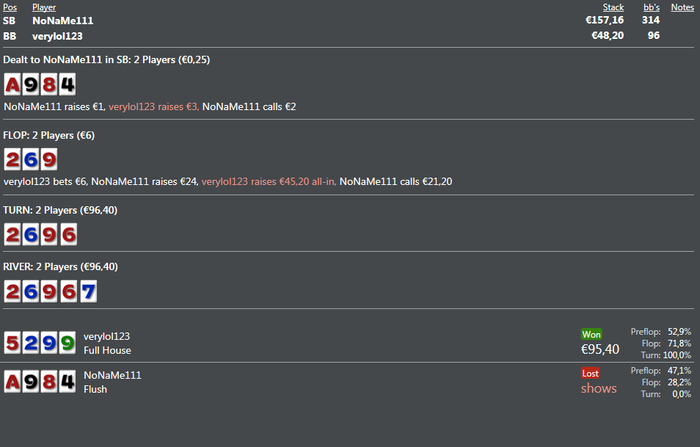Click NoNaMe111's name above the Flush label
This screenshot has width=700, height=447.
coord(112,375)
